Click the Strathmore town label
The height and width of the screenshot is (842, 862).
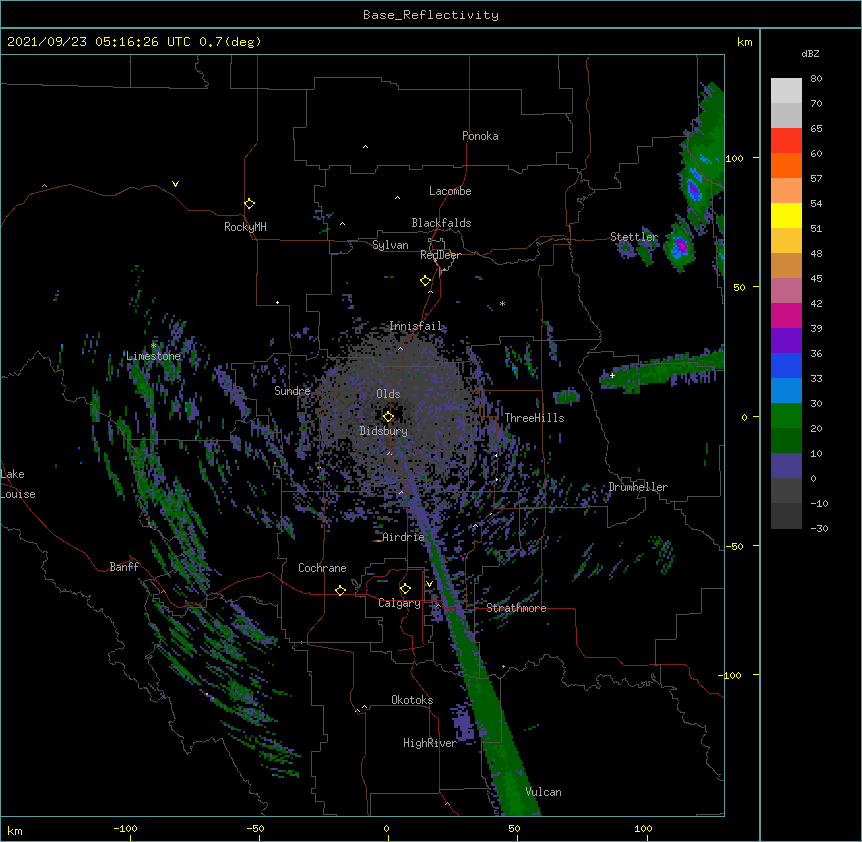pyautogui.click(x=516, y=608)
